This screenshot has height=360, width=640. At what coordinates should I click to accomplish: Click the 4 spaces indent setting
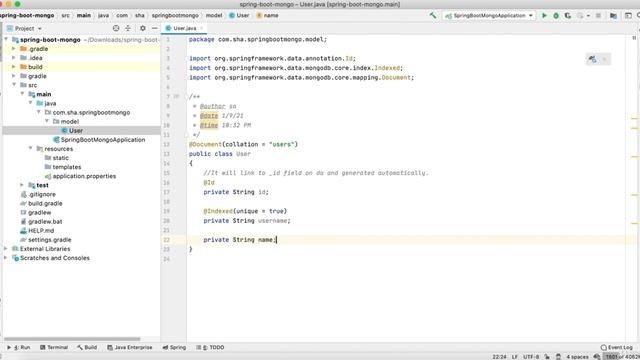click(x=577, y=357)
